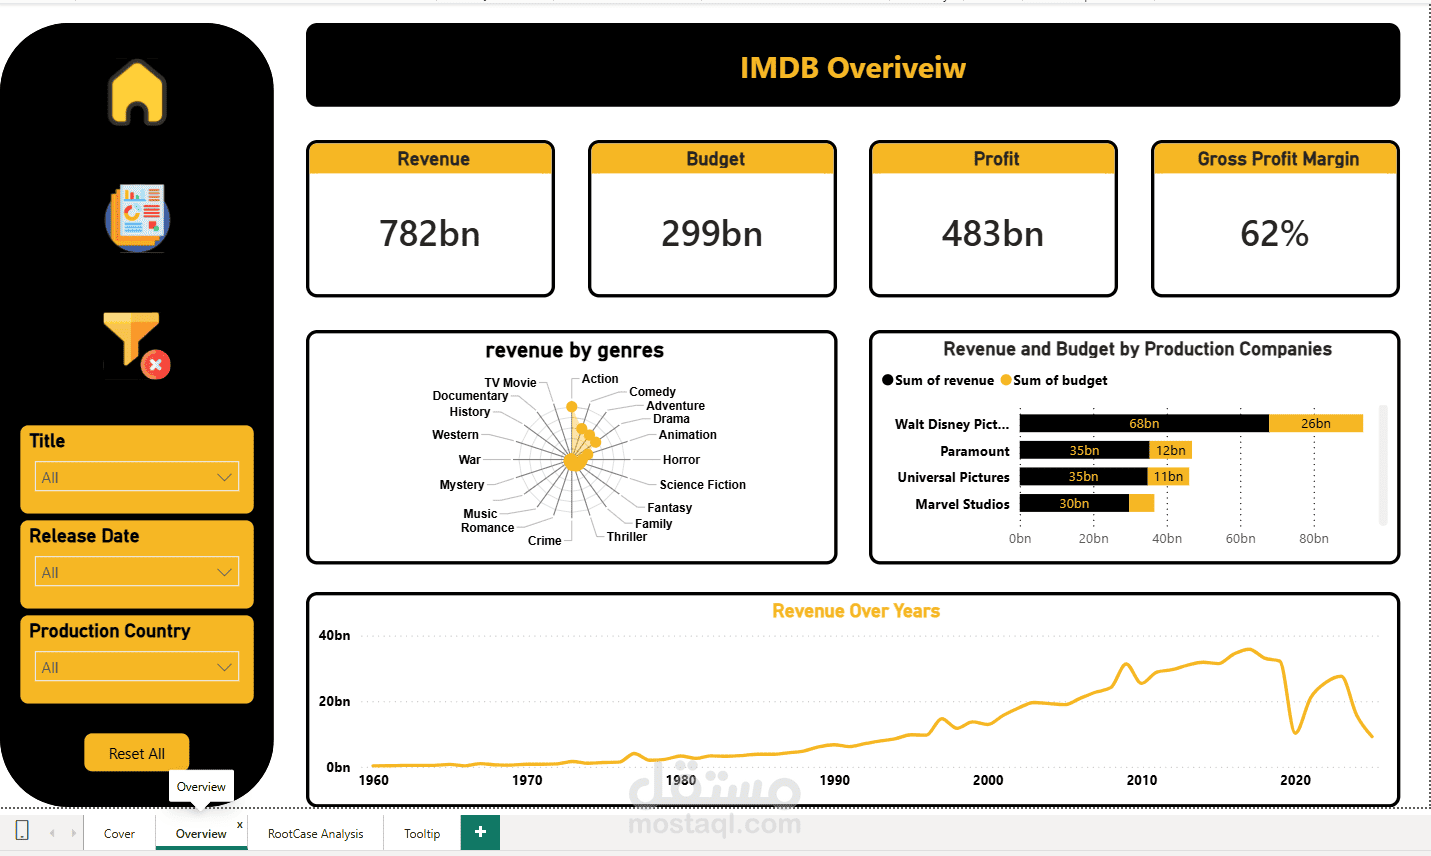This screenshot has height=856, width=1431.
Task: Open the report analysis icon in sidebar
Action: coord(138,217)
